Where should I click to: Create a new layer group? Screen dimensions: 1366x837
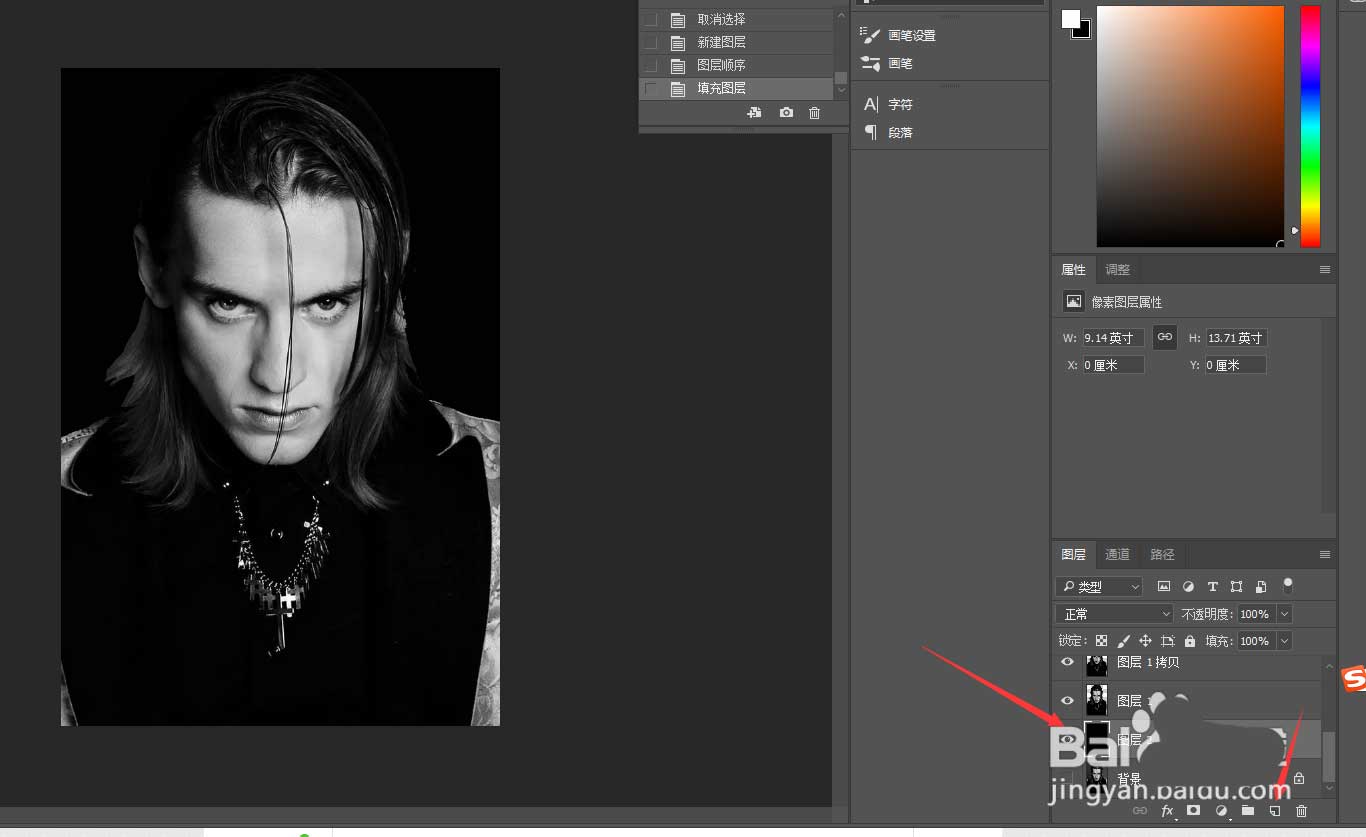[x=1248, y=811]
